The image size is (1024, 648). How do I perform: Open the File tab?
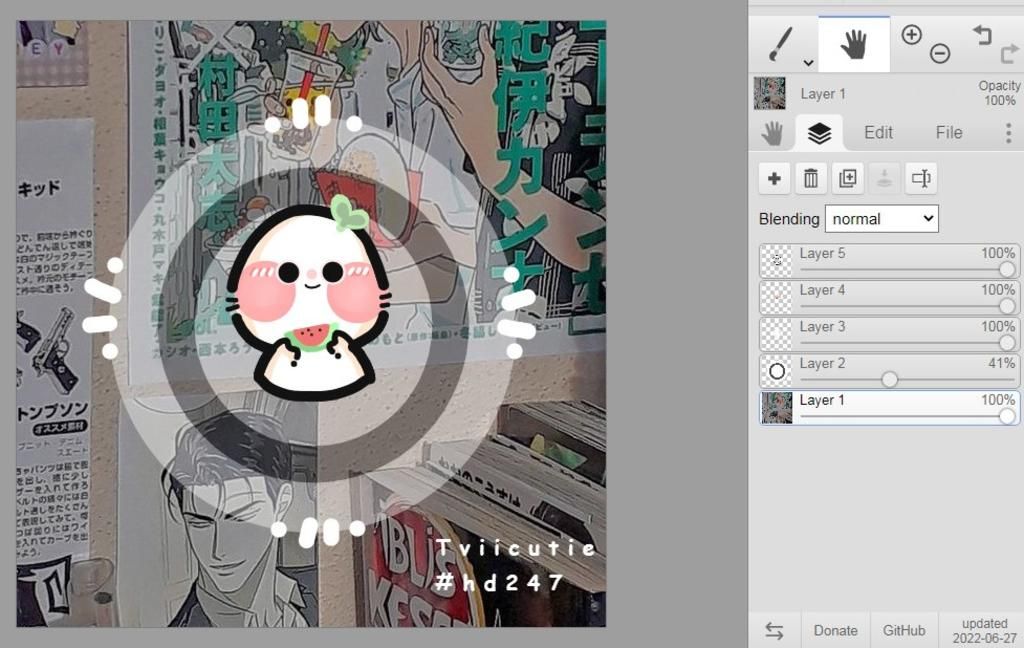pyautogui.click(x=949, y=133)
